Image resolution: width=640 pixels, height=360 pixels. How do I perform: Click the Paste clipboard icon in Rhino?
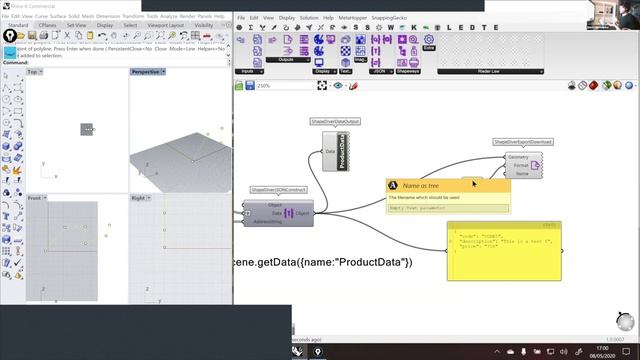pos(90,36)
